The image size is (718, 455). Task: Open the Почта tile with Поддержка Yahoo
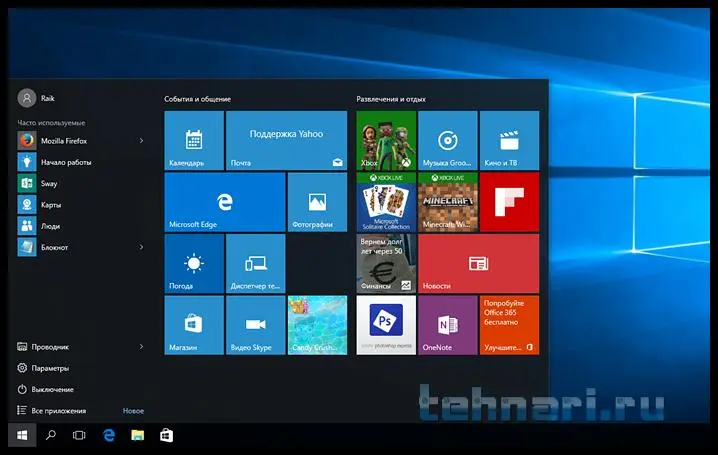coord(287,141)
